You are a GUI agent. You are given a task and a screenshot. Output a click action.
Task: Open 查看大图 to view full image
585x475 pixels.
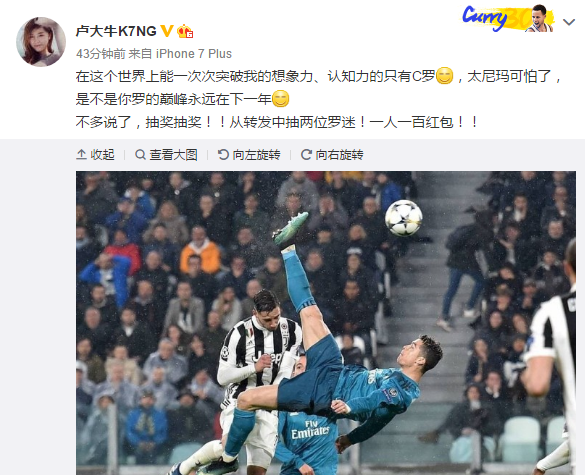click(x=166, y=154)
